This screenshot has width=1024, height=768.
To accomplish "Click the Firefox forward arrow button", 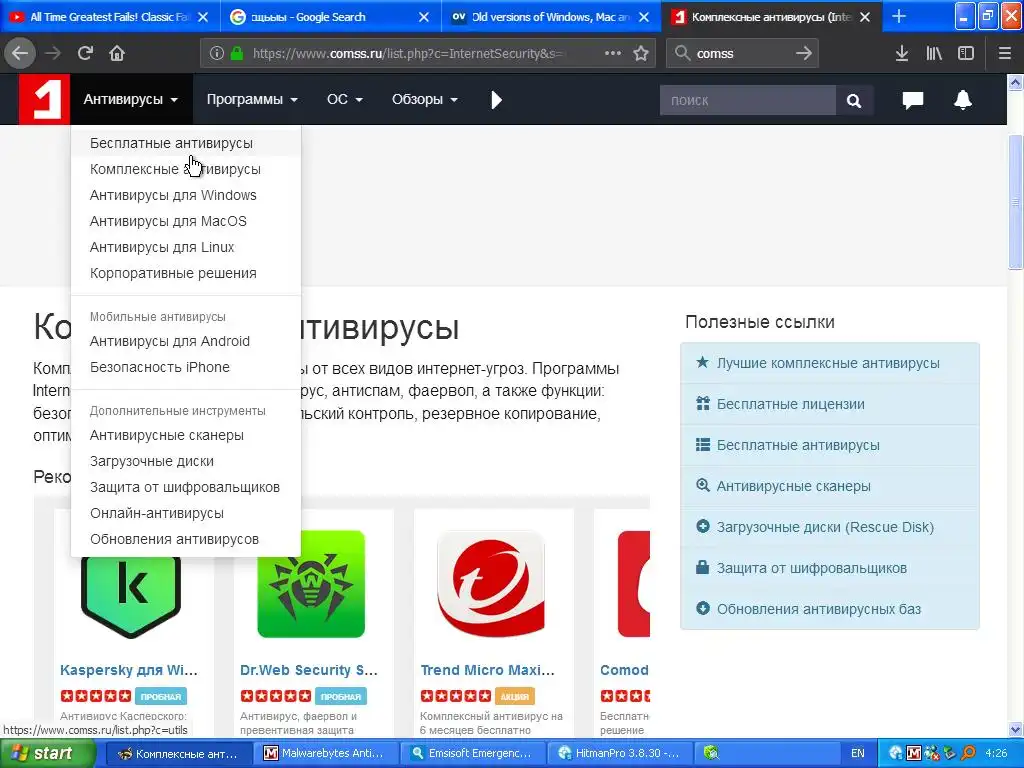I will (x=53, y=53).
